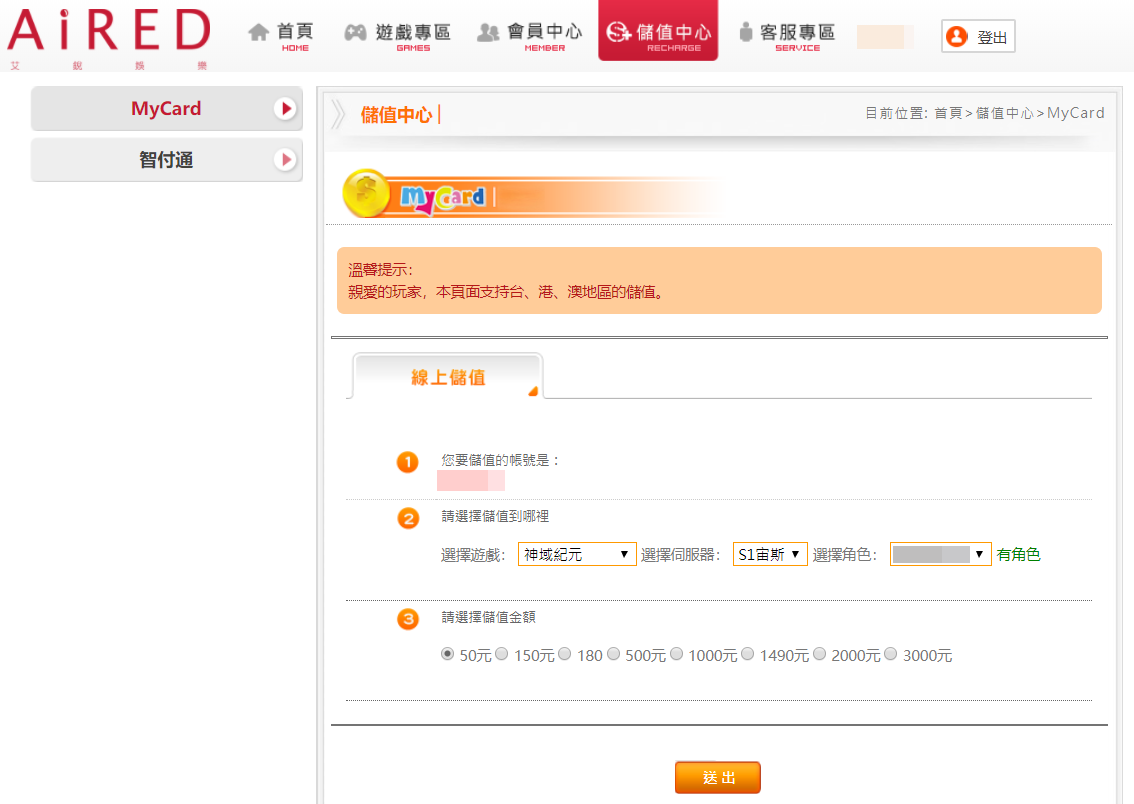The image size is (1134, 804).
Task: Open 遊戲專區 GAMES menu
Action: point(398,36)
